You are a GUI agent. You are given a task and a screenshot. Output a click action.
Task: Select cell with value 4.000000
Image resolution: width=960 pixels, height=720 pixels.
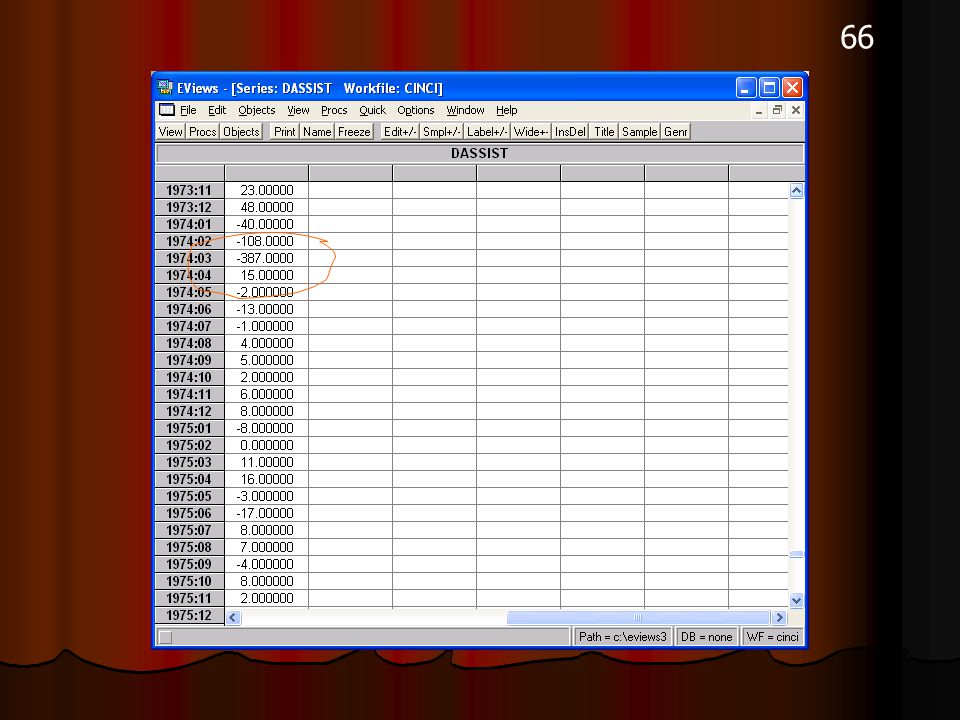click(266, 343)
